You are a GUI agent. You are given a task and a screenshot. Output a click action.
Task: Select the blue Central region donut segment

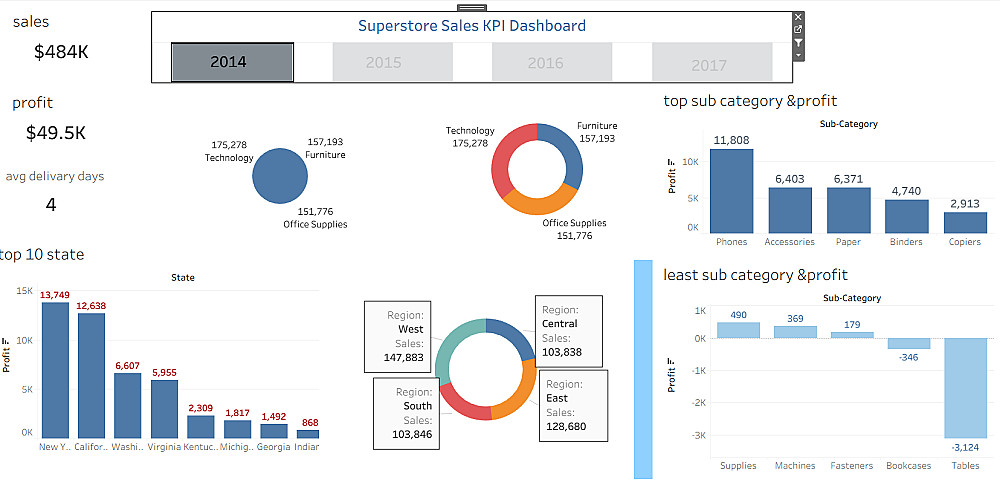(x=515, y=335)
